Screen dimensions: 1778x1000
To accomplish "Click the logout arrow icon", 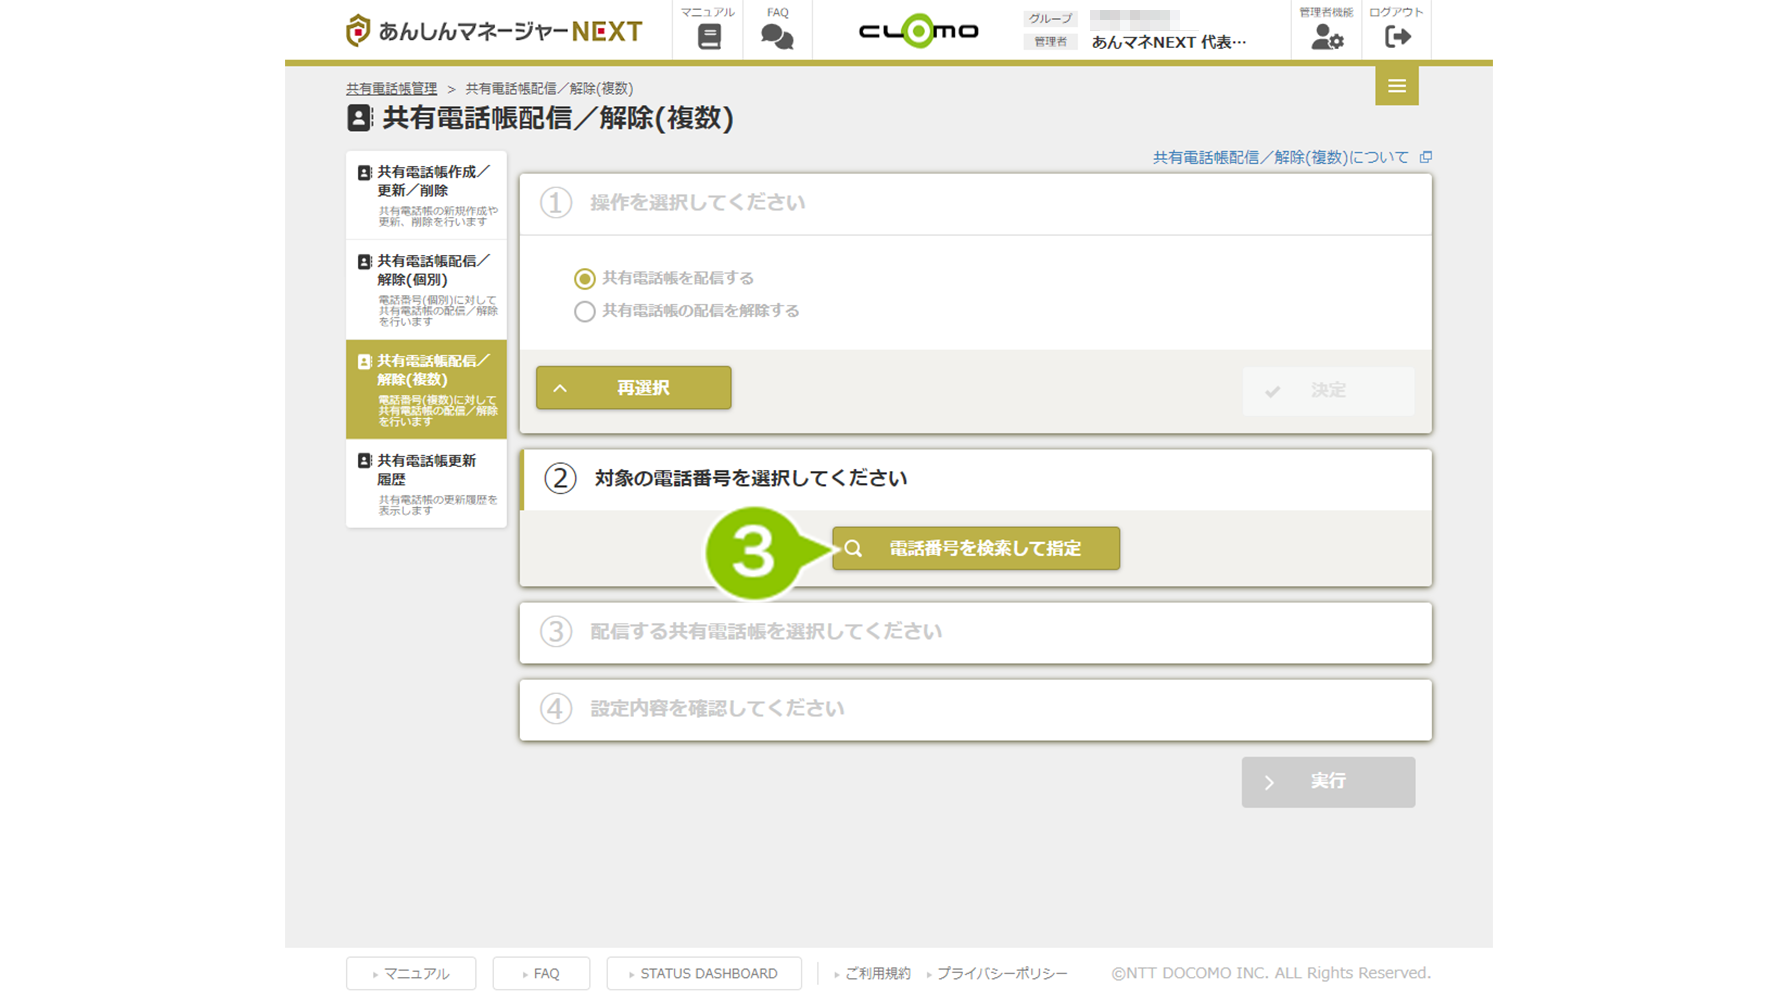I will click(x=1397, y=37).
